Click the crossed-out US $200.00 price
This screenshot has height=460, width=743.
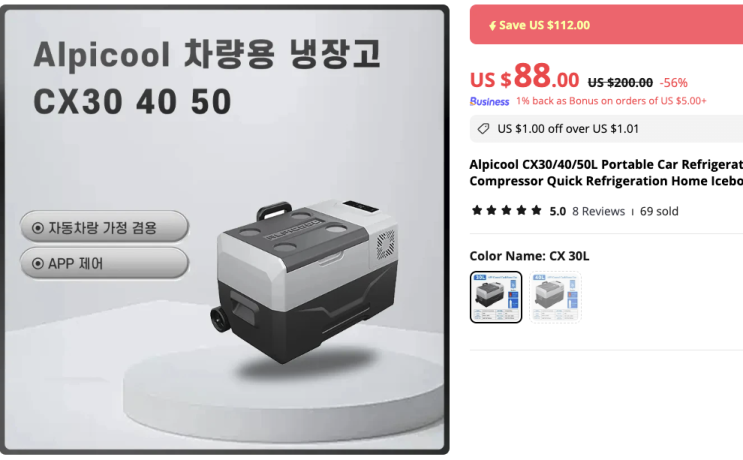[620, 83]
